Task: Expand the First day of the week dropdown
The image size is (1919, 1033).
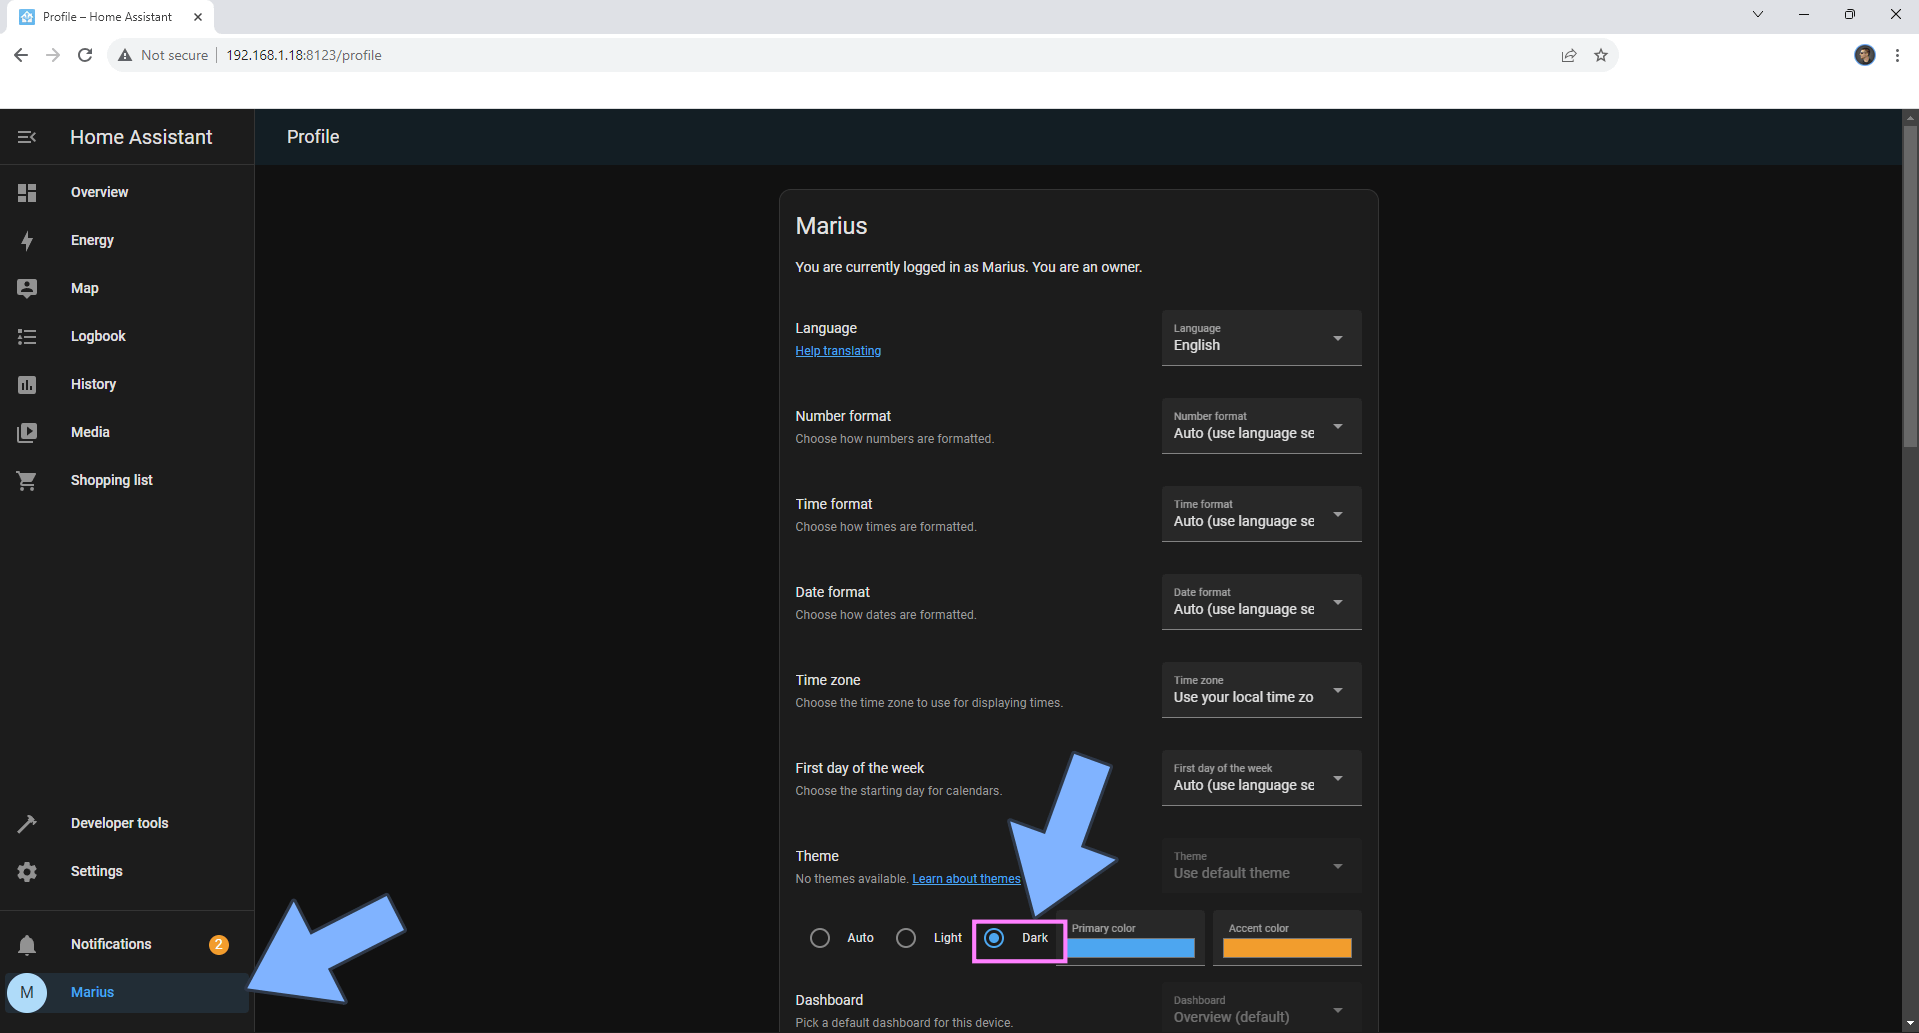Action: click(1261, 778)
